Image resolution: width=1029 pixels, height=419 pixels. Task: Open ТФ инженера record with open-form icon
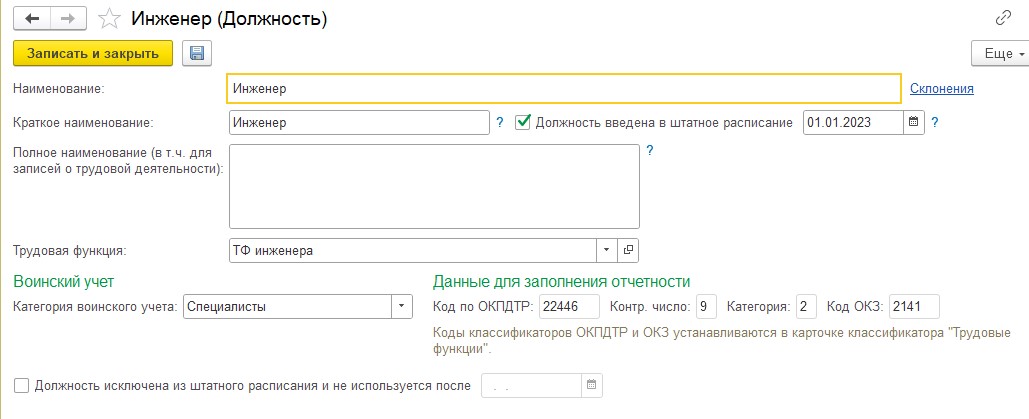tap(627, 250)
